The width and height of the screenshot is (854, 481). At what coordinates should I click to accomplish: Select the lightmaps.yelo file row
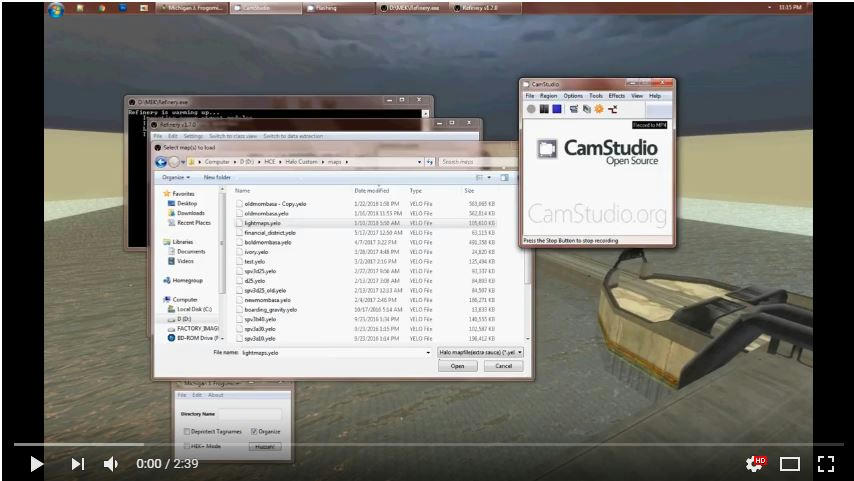pos(365,223)
